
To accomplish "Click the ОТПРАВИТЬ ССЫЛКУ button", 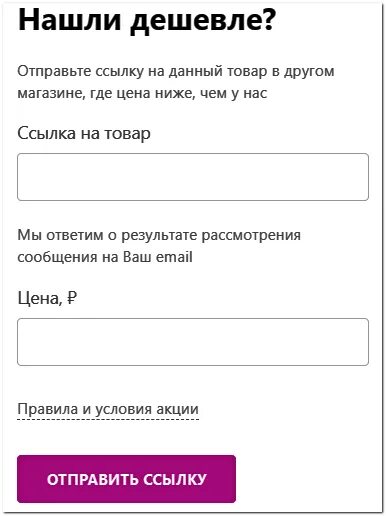I will click(x=126, y=479).
